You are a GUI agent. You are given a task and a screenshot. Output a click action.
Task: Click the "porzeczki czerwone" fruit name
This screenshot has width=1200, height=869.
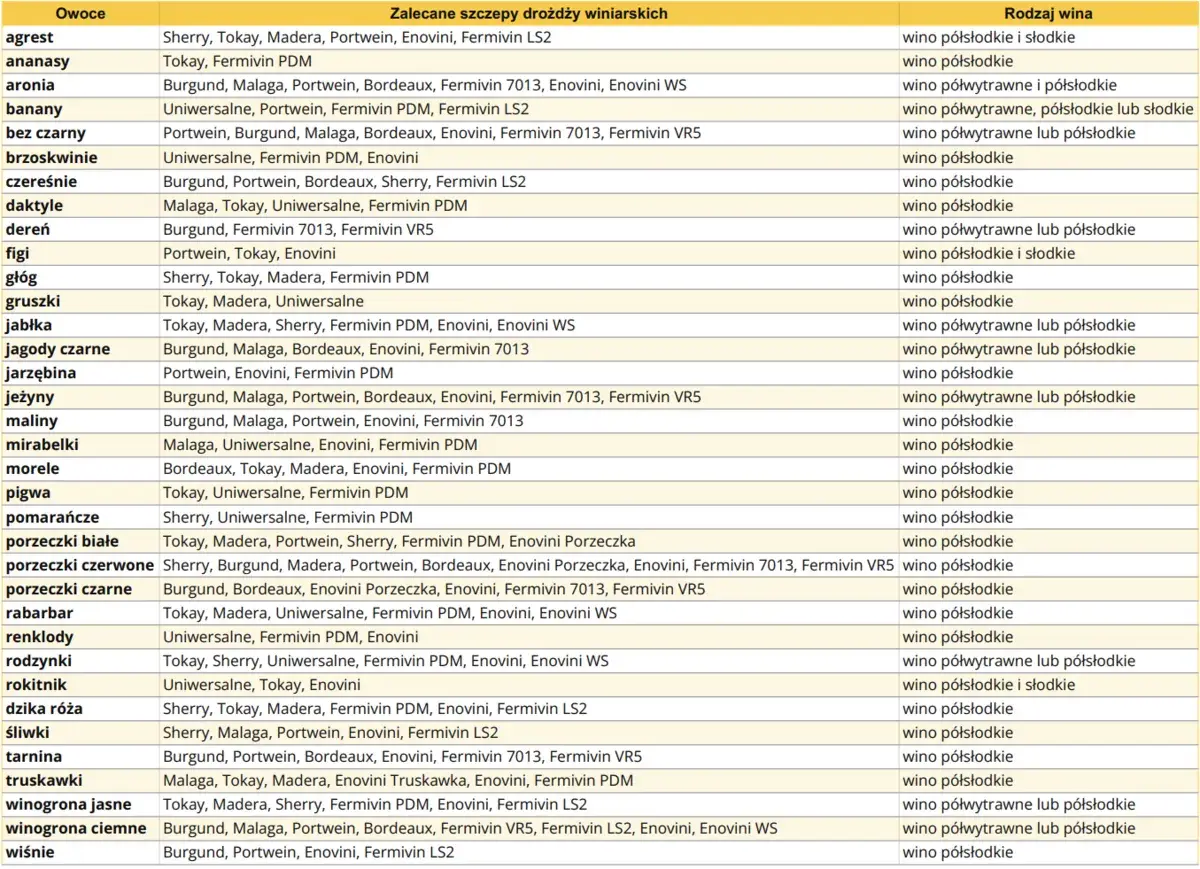80,565
